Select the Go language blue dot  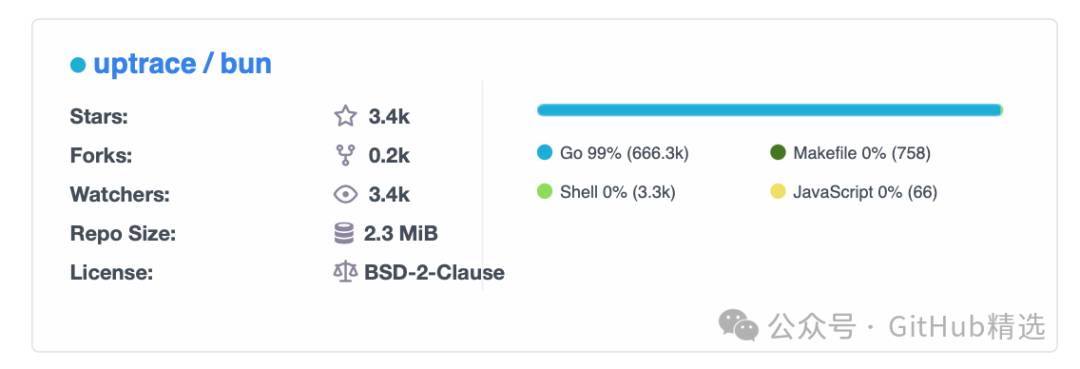[545, 152]
